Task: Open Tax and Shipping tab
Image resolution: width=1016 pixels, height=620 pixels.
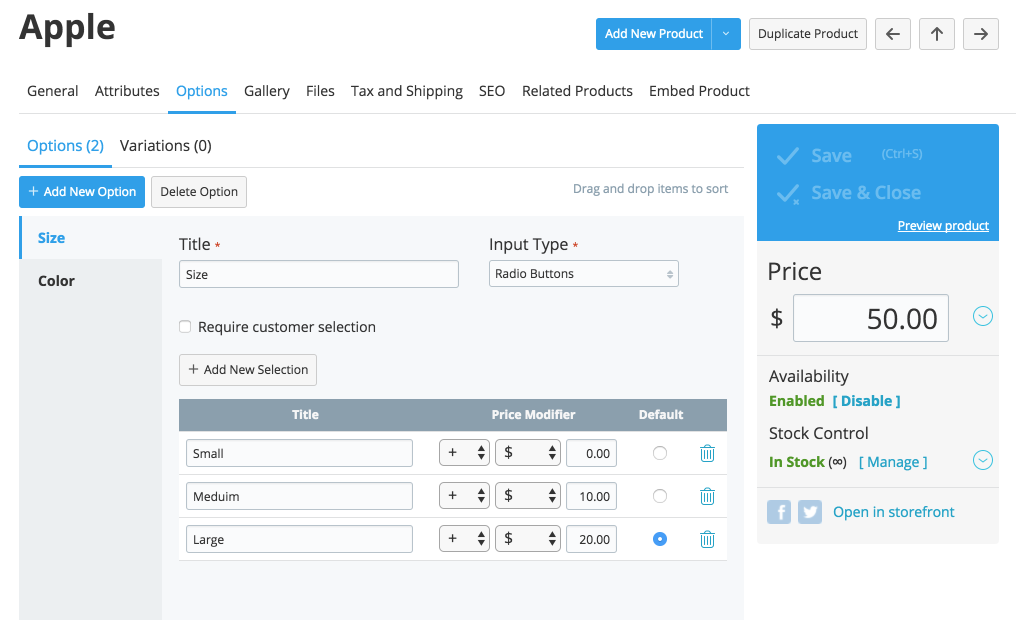Action: pos(407,91)
